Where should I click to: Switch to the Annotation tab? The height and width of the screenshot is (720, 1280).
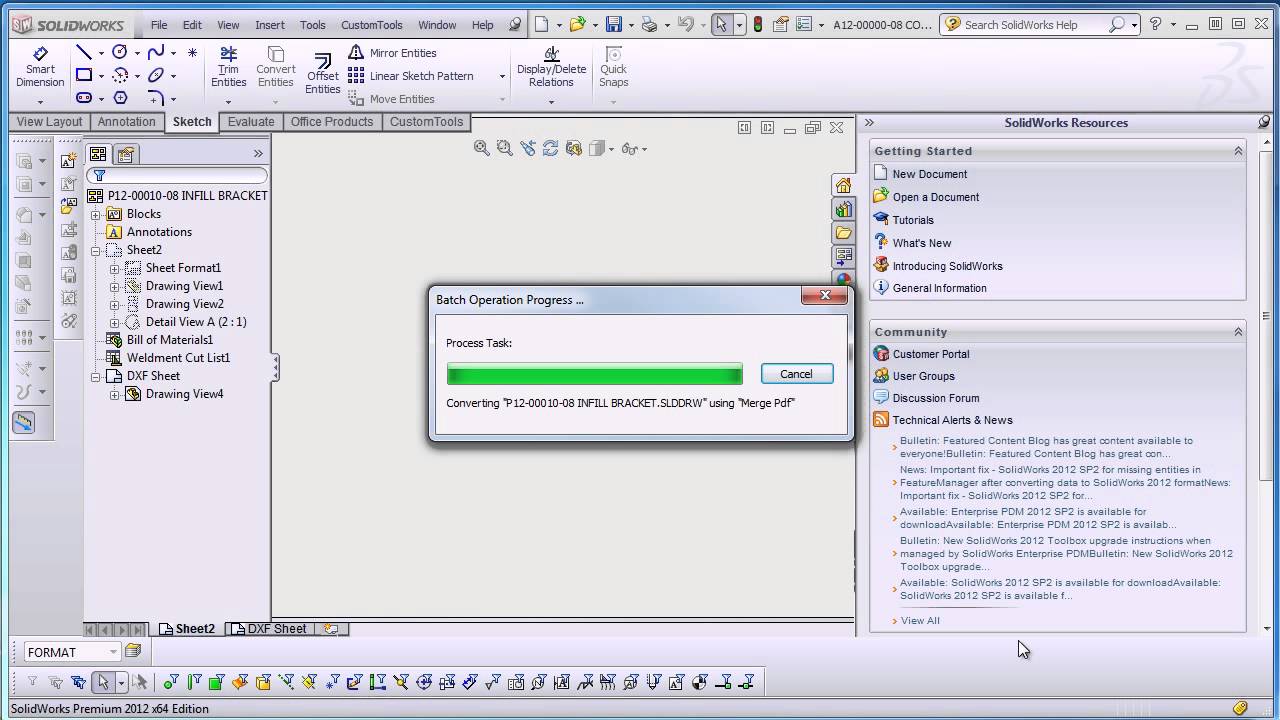126,122
